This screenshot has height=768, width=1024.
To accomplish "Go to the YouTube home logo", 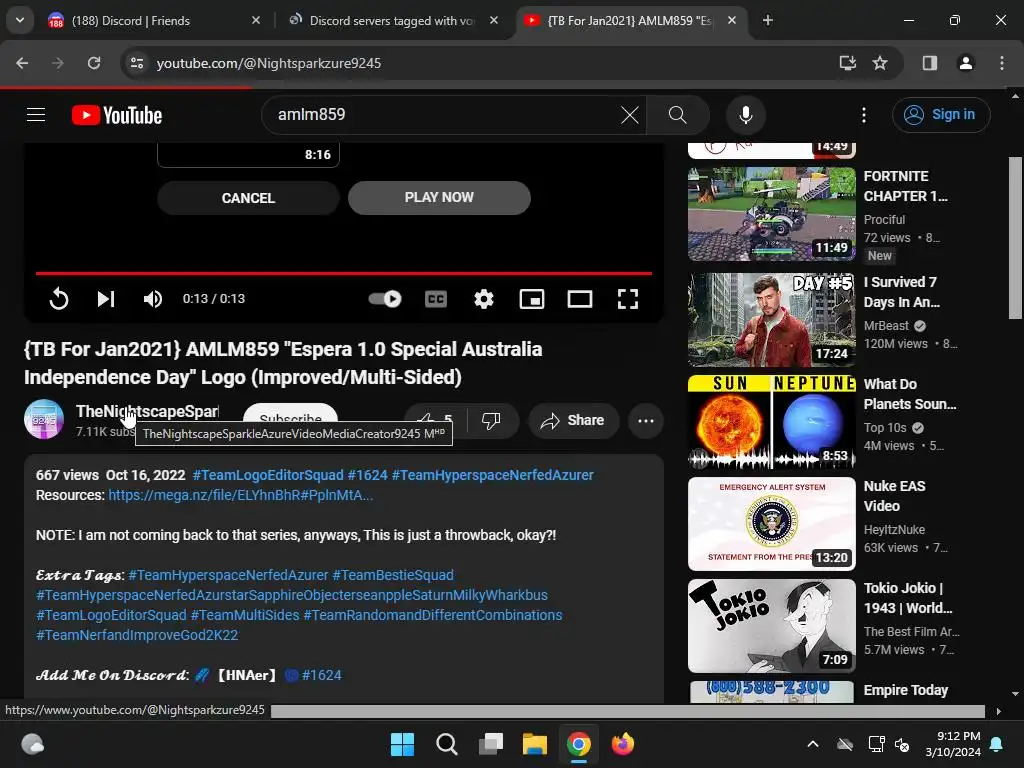I will (x=117, y=115).
